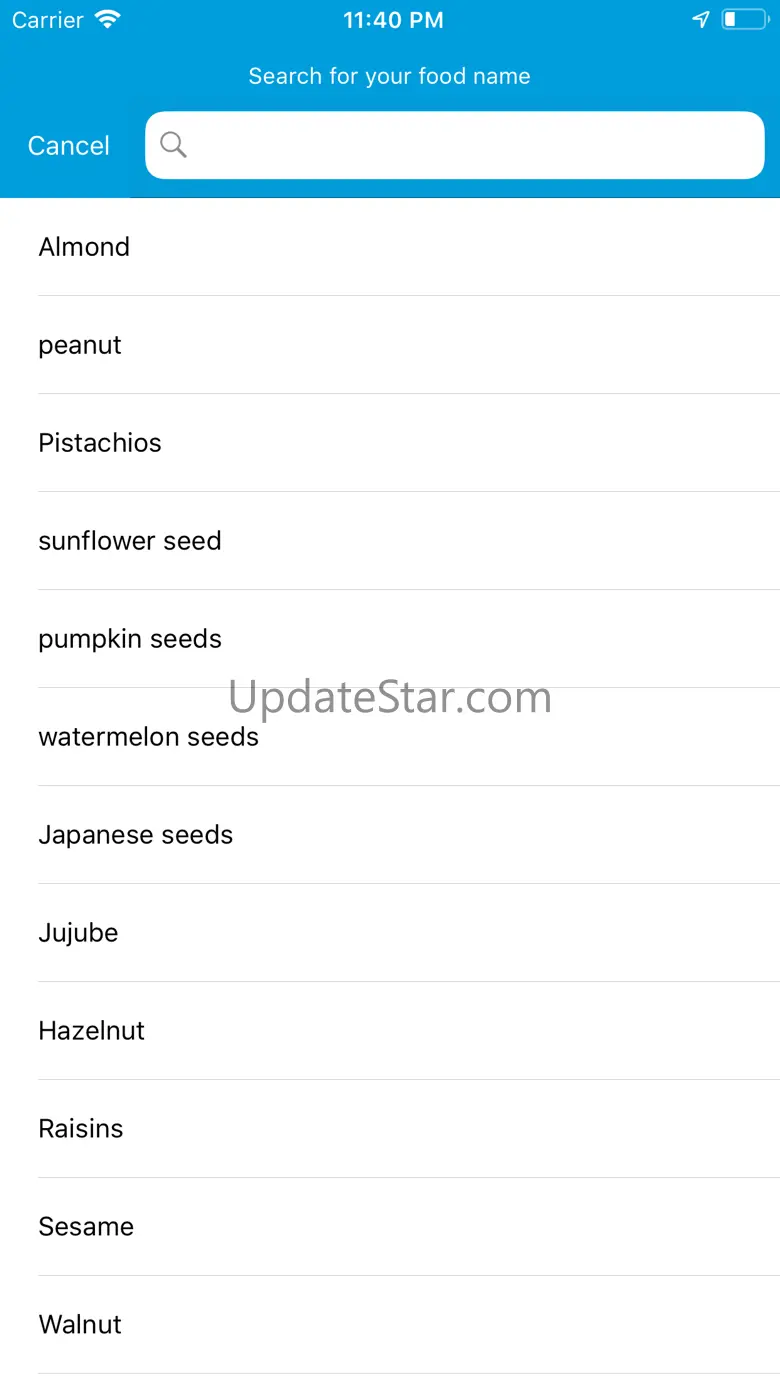Tap the 11:40 PM clock
780x1387 pixels.
tap(393, 20)
